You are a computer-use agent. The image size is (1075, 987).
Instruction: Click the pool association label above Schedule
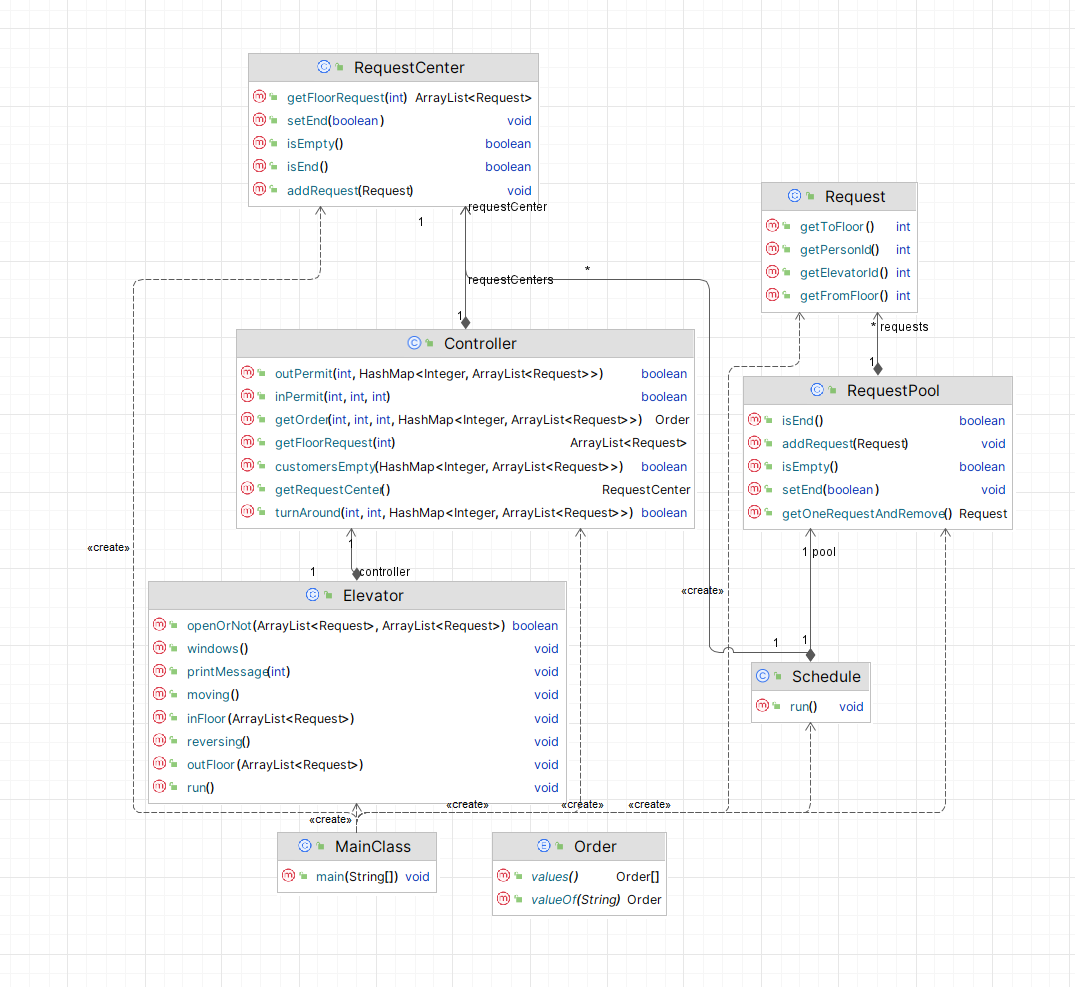coord(823,552)
